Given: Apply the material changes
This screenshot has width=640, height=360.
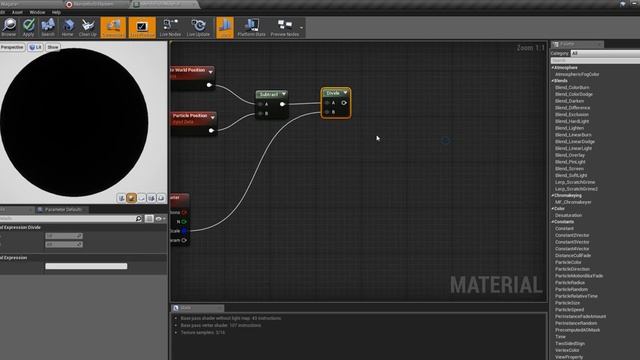Looking at the screenshot, I should [28, 27].
